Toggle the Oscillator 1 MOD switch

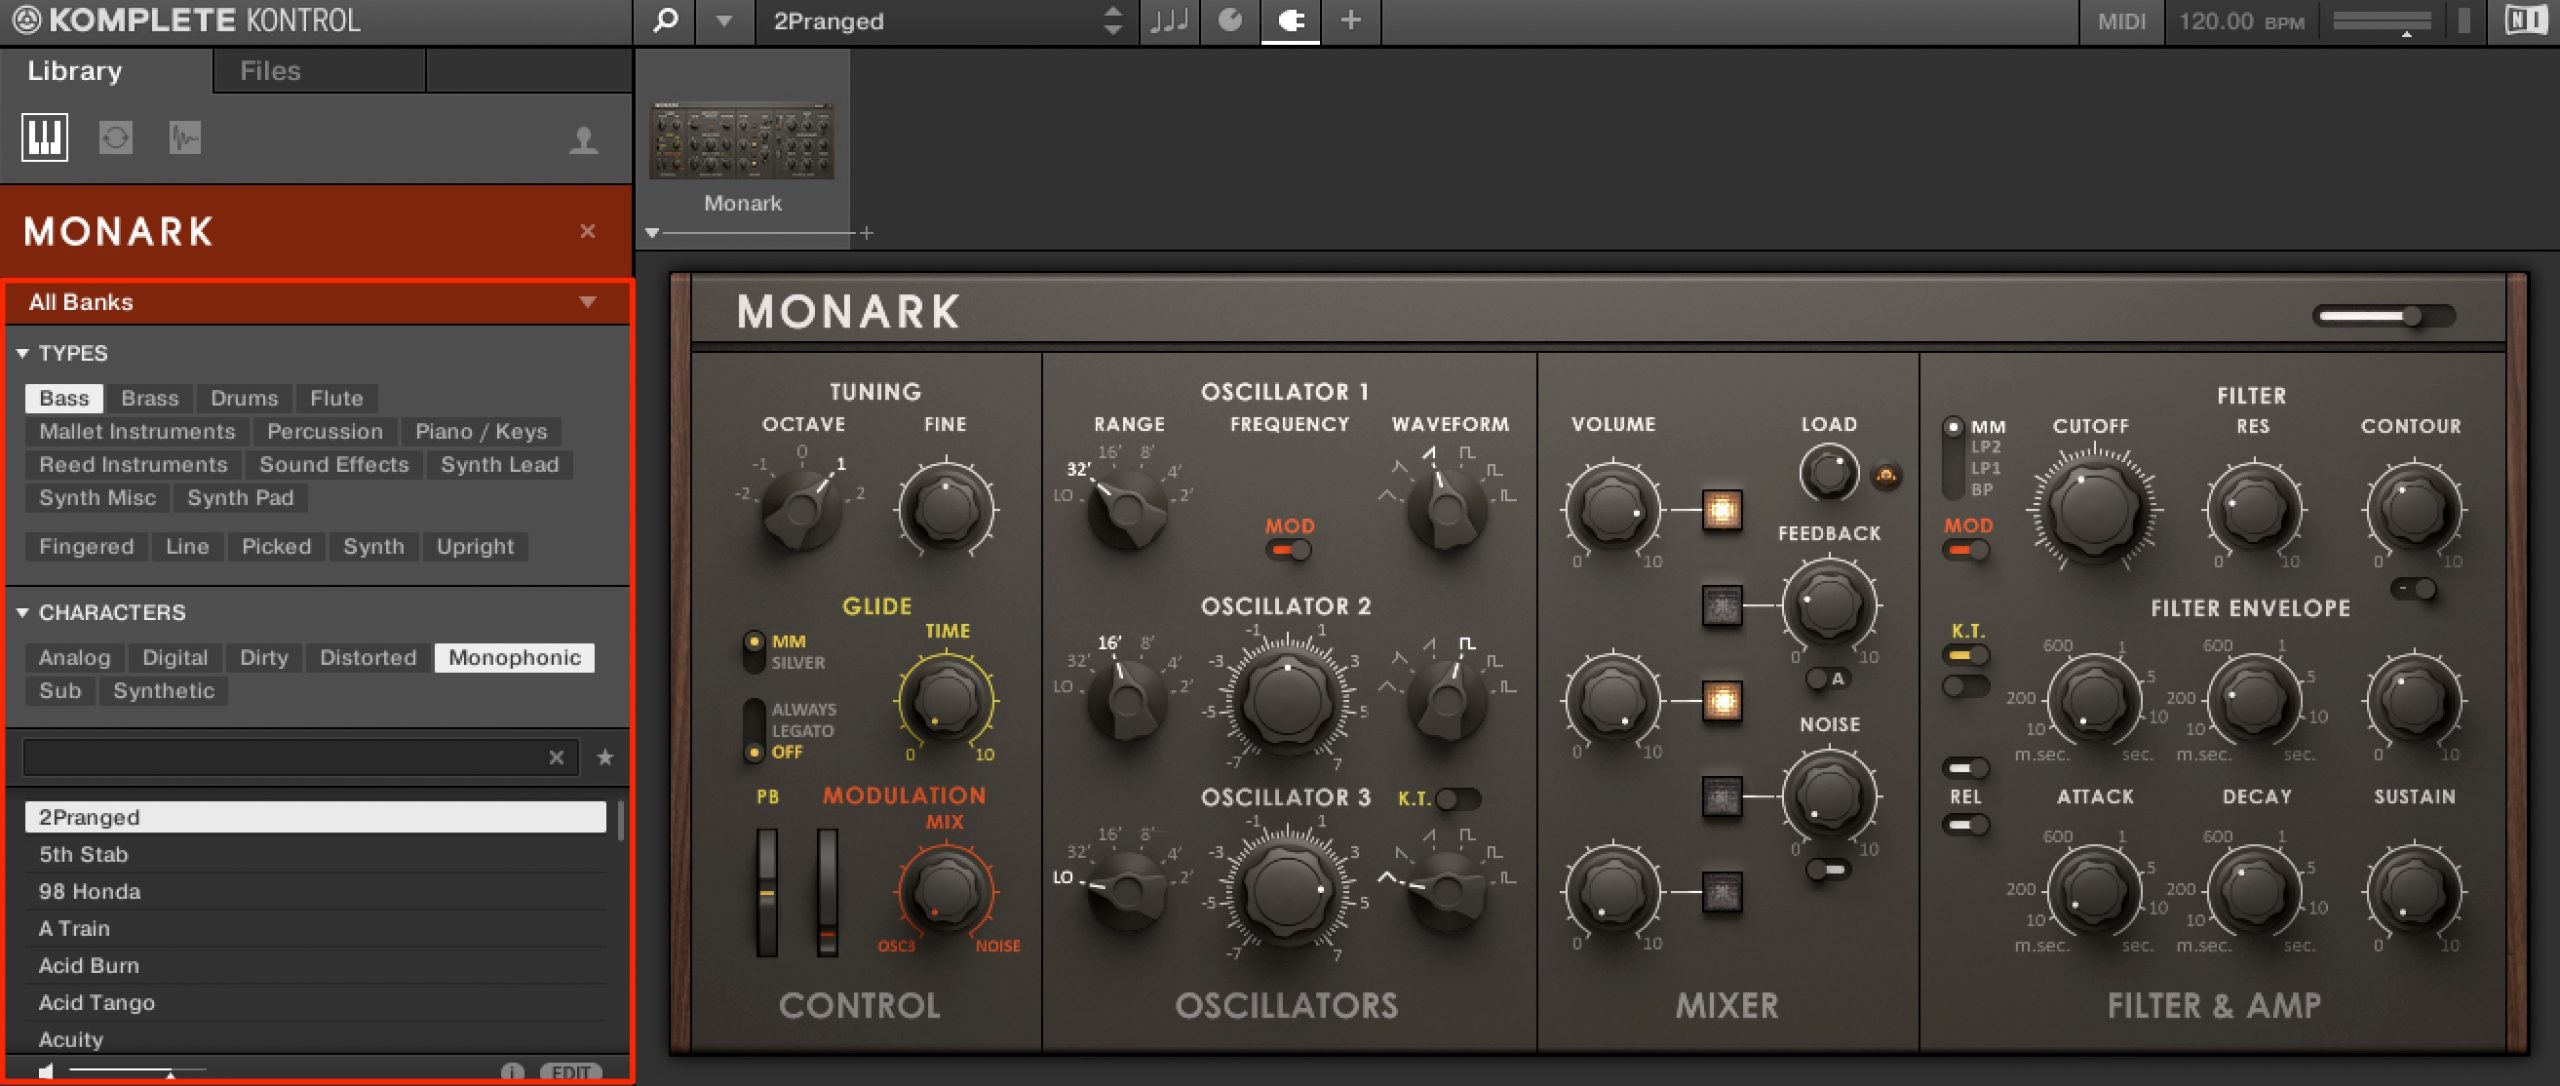point(1290,550)
